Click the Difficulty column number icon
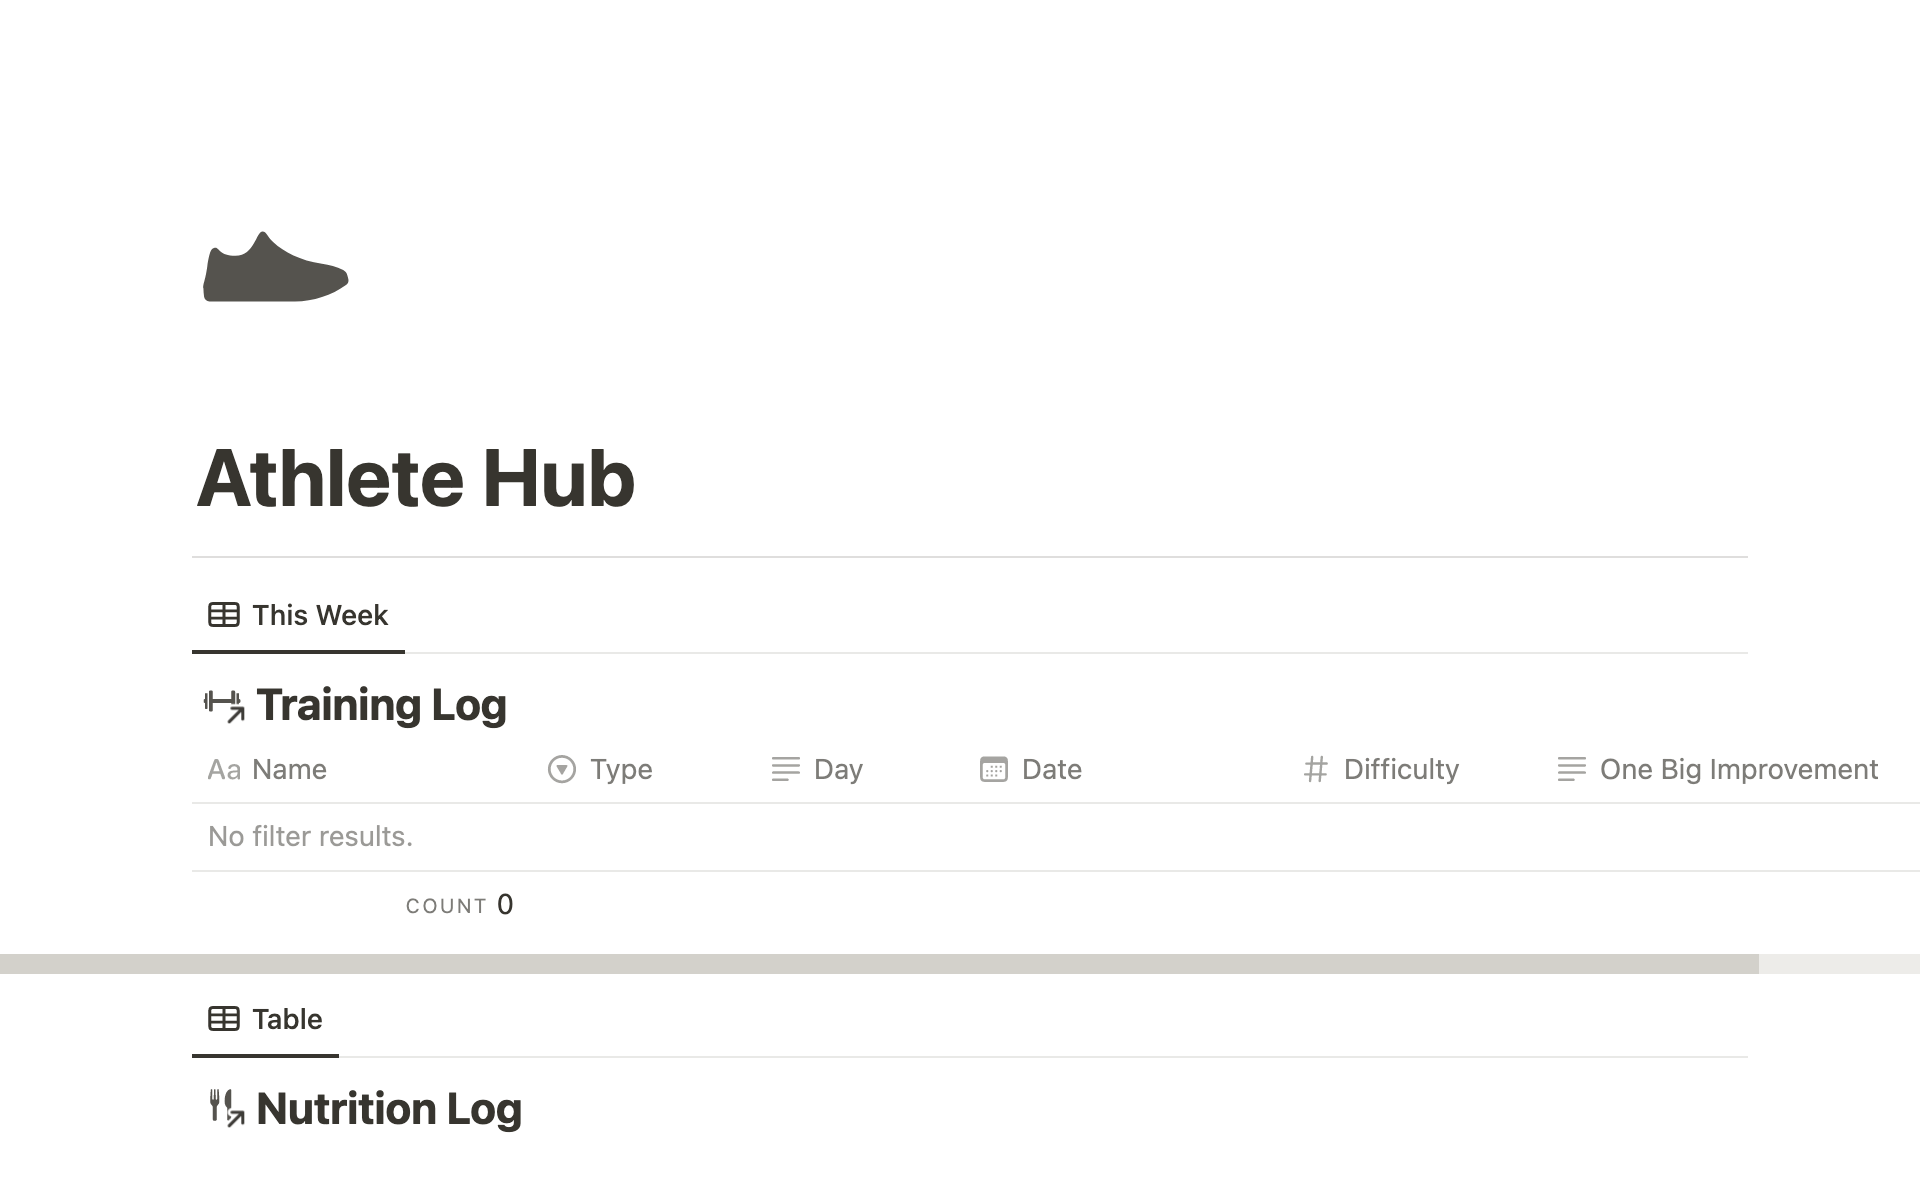1920x1200 pixels. coord(1315,769)
